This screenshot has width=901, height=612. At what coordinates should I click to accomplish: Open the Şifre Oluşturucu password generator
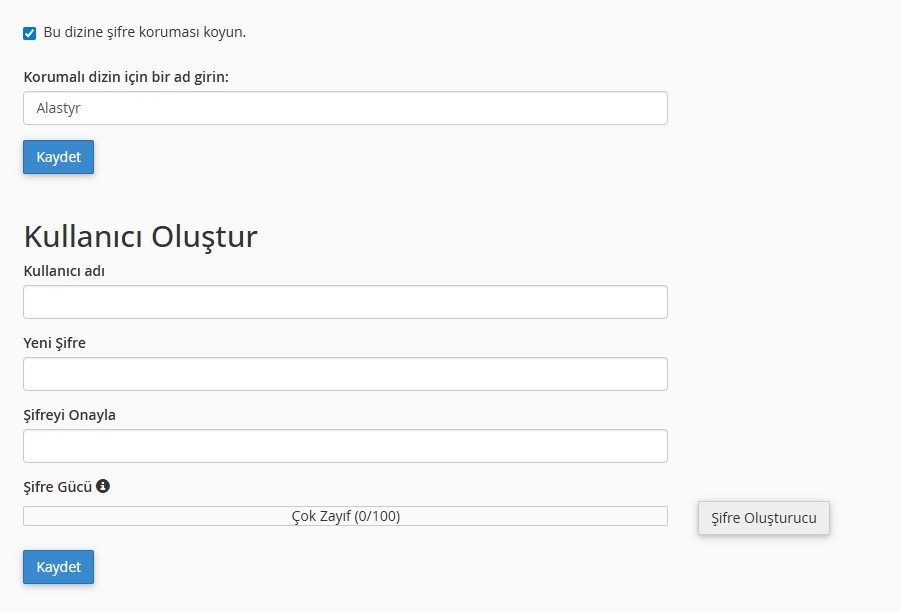click(763, 518)
